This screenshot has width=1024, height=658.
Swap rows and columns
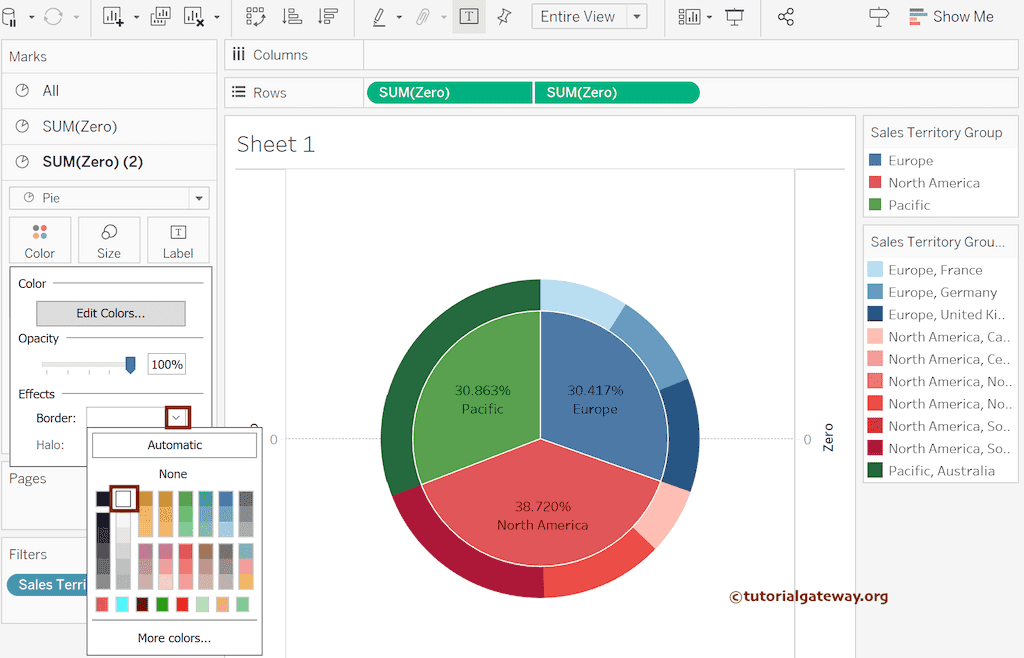tap(256, 17)
